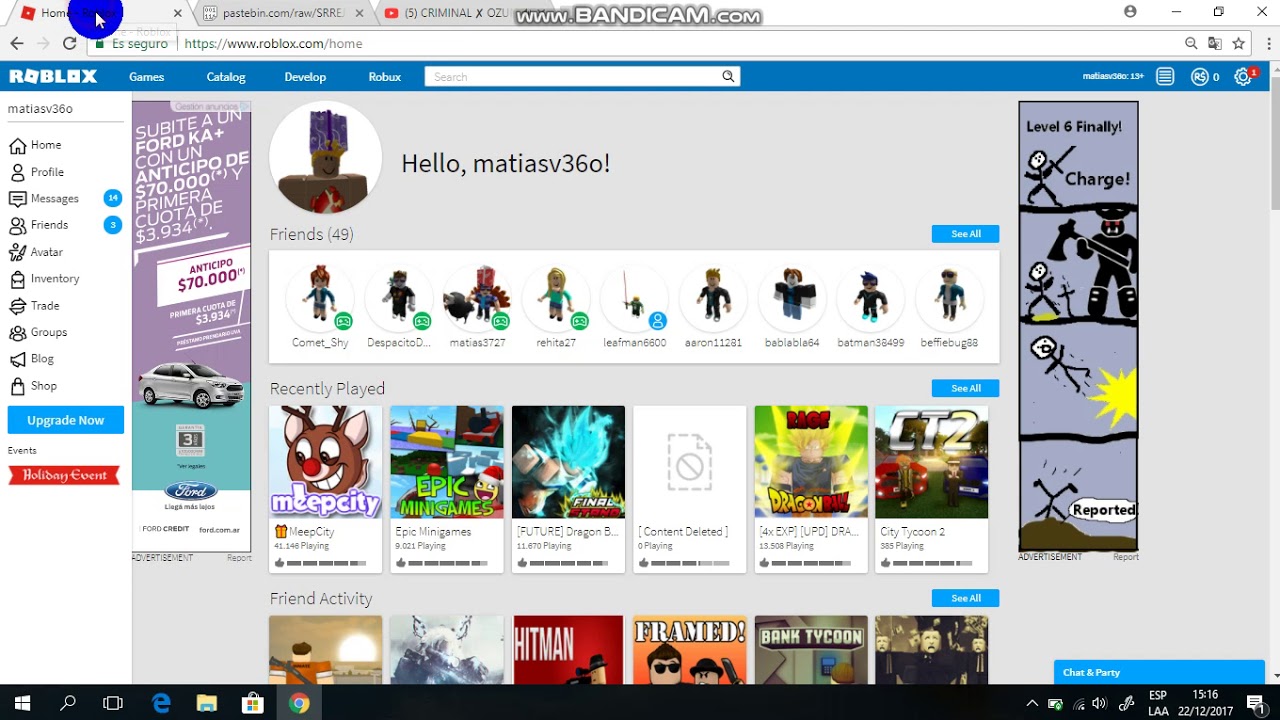This screenshot has height=720, width=1280.
Task: Click the user avatar profile picture
Action: (x=326, y=158)
